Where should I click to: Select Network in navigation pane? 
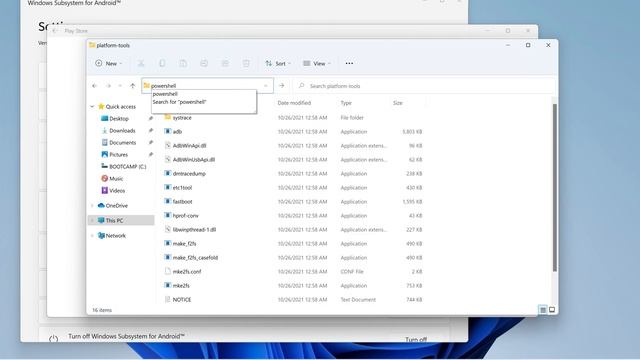click(116, 236)
